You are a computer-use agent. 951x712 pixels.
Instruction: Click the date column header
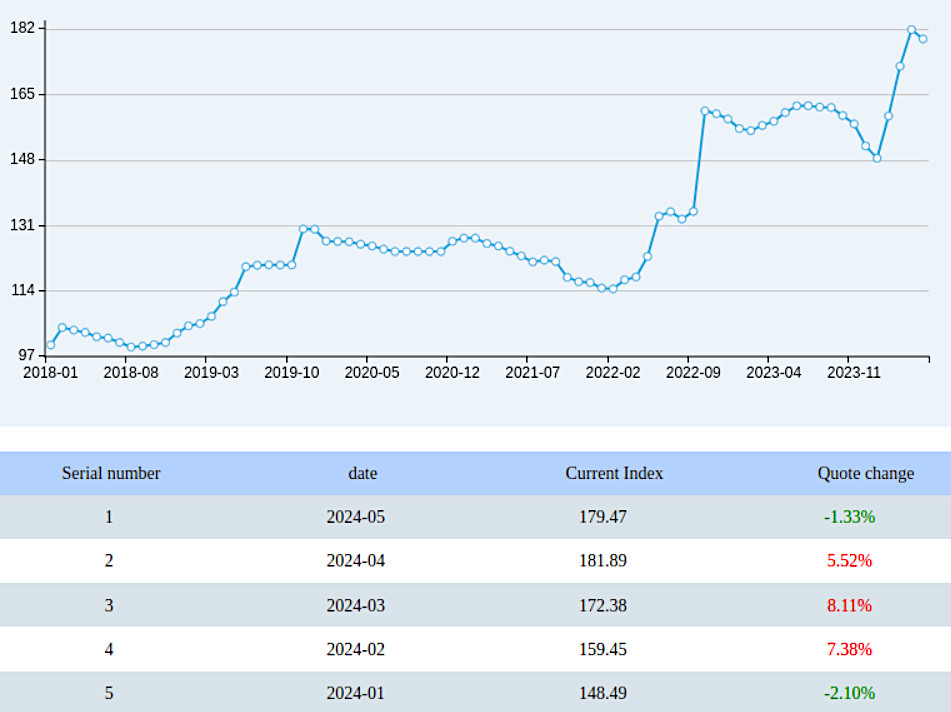[x=363, y=473]
